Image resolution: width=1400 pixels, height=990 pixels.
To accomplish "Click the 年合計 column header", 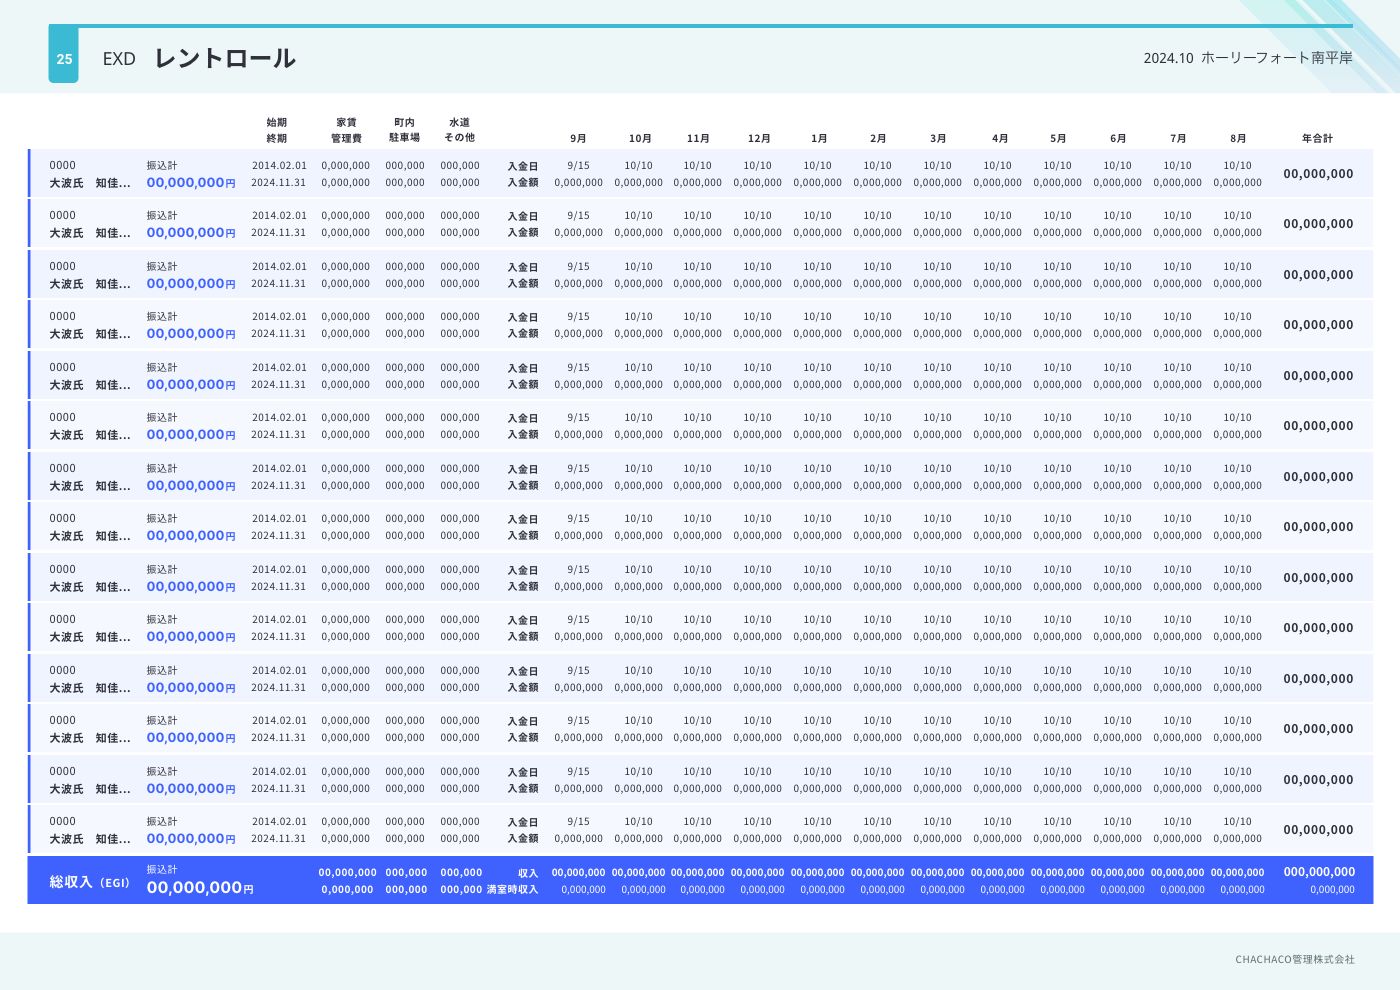I will pos(1317,138).
